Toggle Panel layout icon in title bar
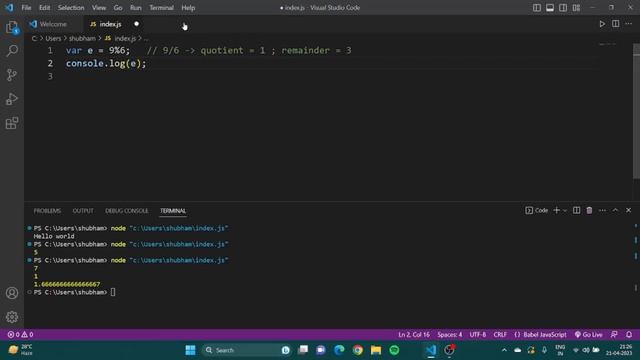The height and width of the screenshot is (360, 640). tap(550, 8)
